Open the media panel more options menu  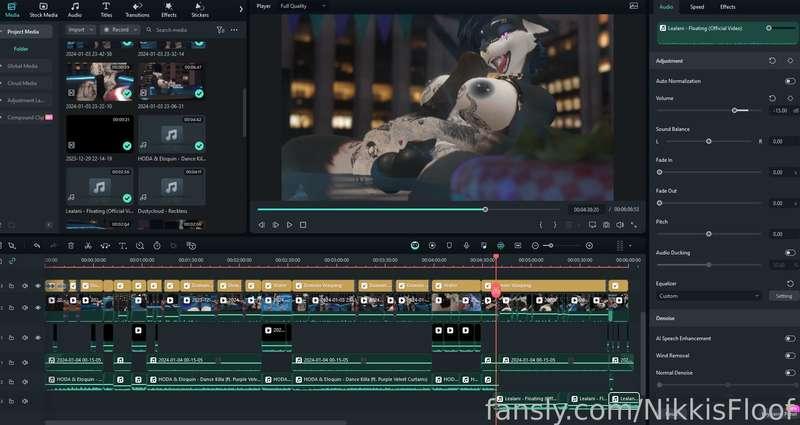tap(234, 30)
